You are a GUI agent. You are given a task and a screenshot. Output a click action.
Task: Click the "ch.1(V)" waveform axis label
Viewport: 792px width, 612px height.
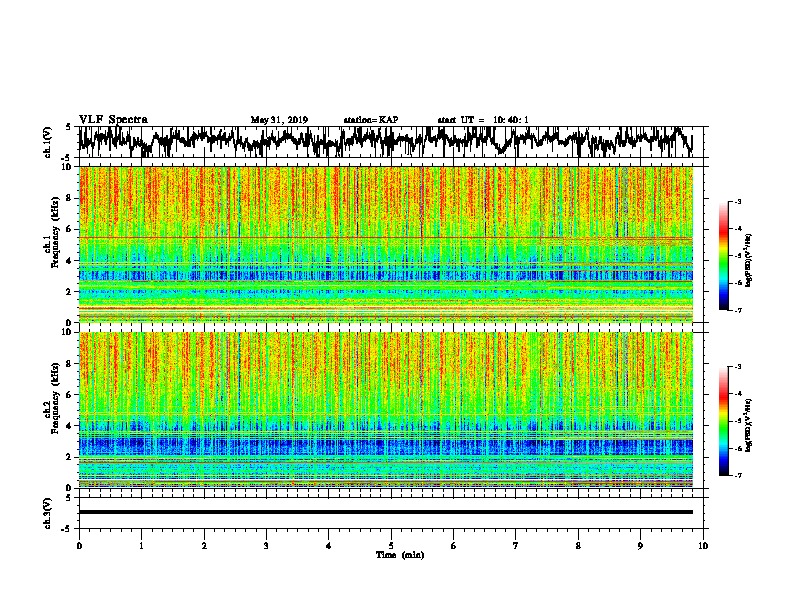pyautogui.click(x=48, y=142)
